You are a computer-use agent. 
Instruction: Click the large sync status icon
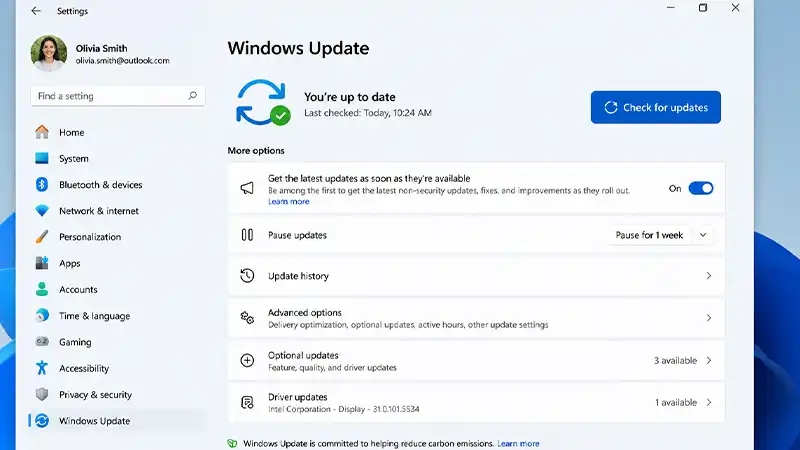click(263, 103)
